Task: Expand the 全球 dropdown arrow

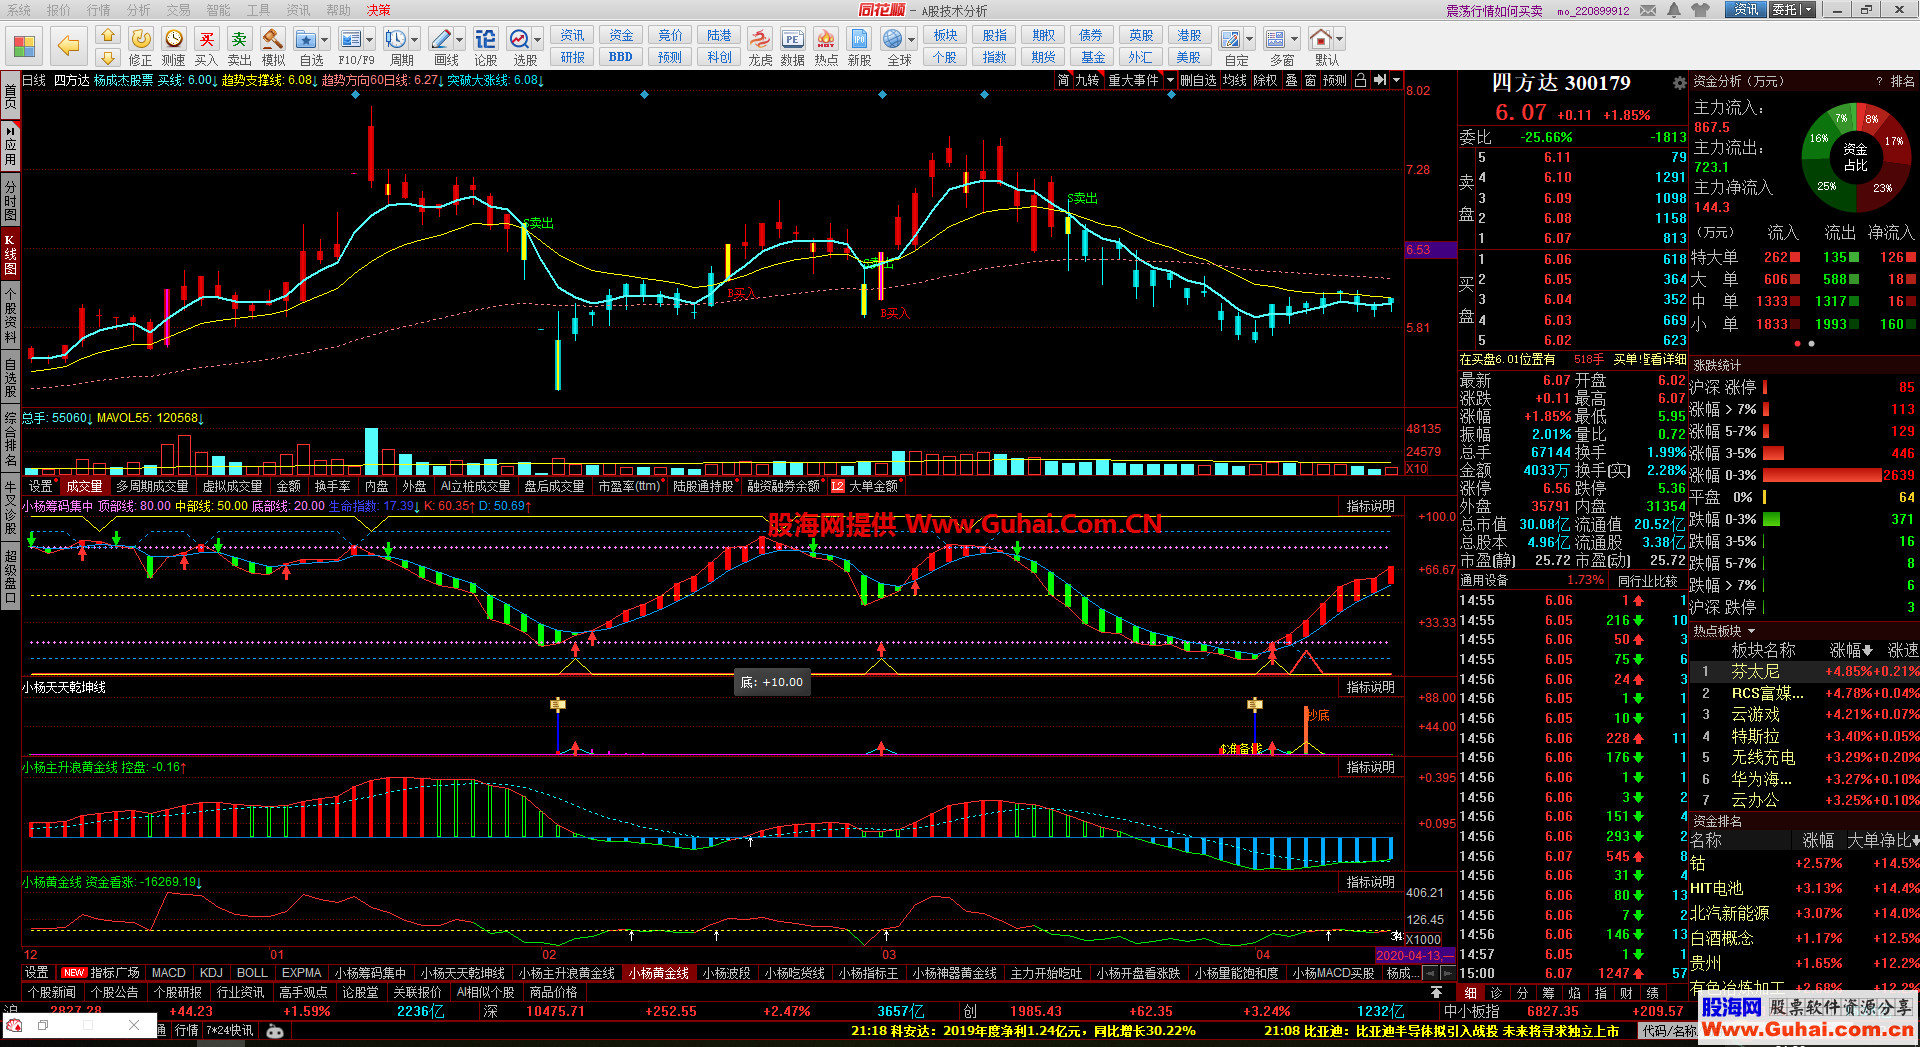Action: click(912, 40)
